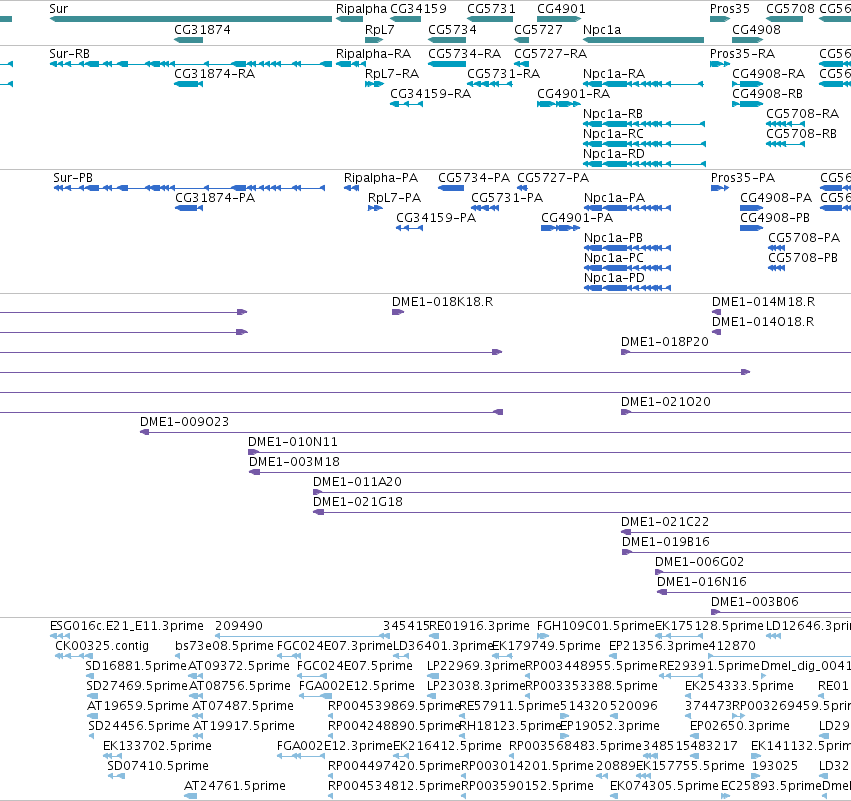Image resolution: width=851 pixels, height=801 pixels.
Task: Select the CG4901 gene
Action: coord(559,19)
